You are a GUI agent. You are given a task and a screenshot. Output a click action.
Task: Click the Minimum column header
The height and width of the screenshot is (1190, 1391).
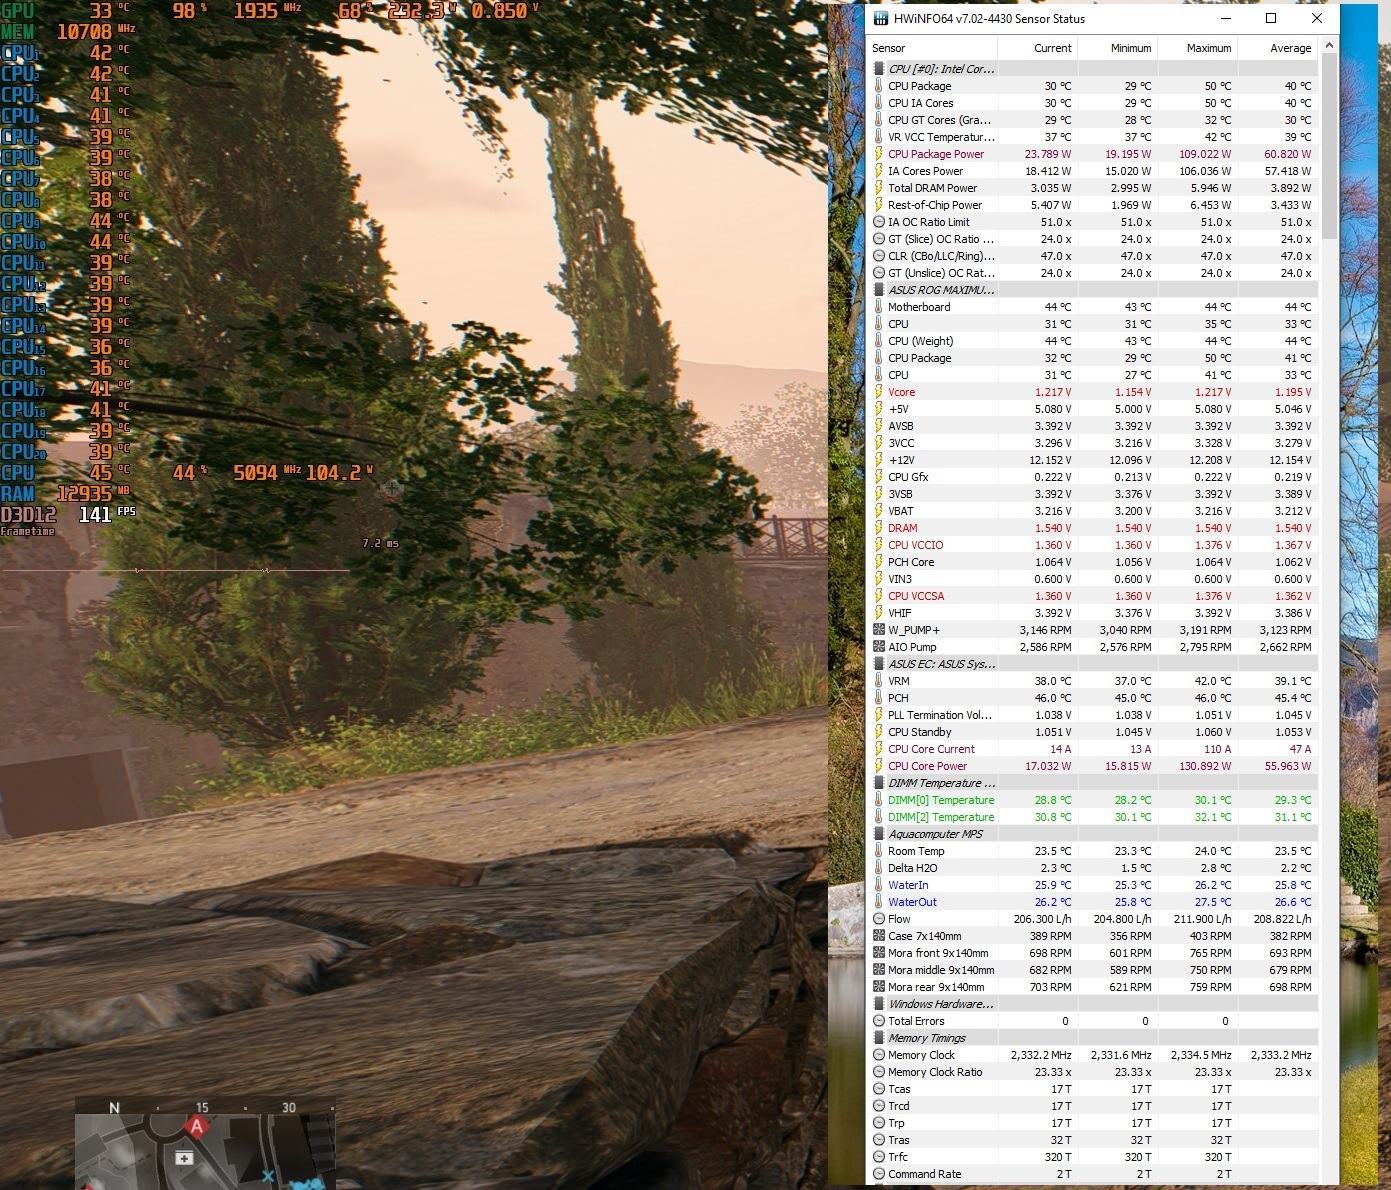tap(1117, 48)
